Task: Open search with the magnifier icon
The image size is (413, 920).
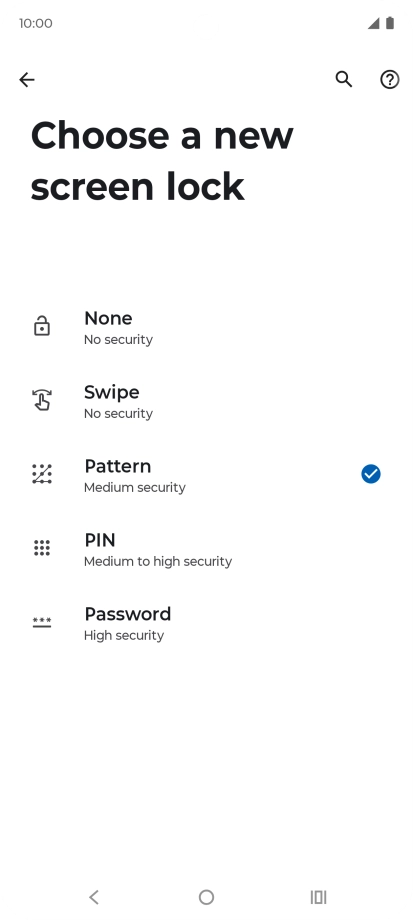Action: point(344,79)
